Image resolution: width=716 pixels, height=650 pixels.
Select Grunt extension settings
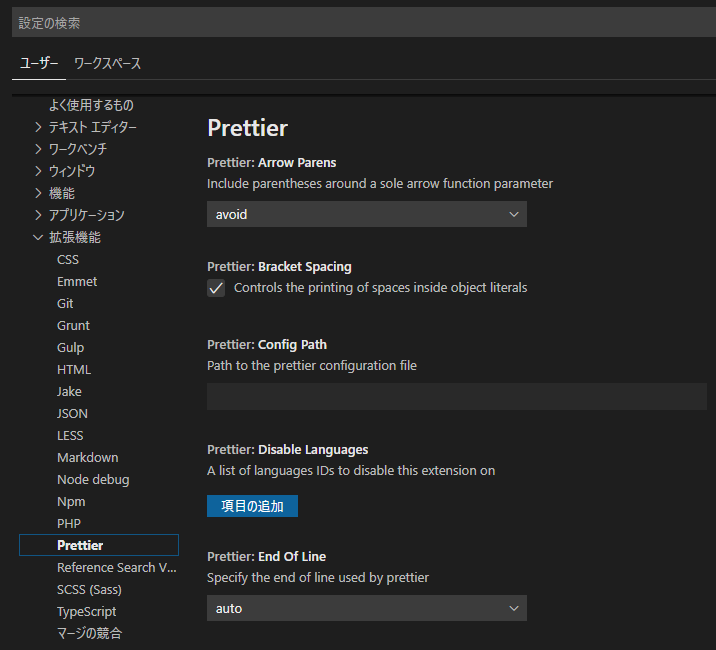[73, 325]
